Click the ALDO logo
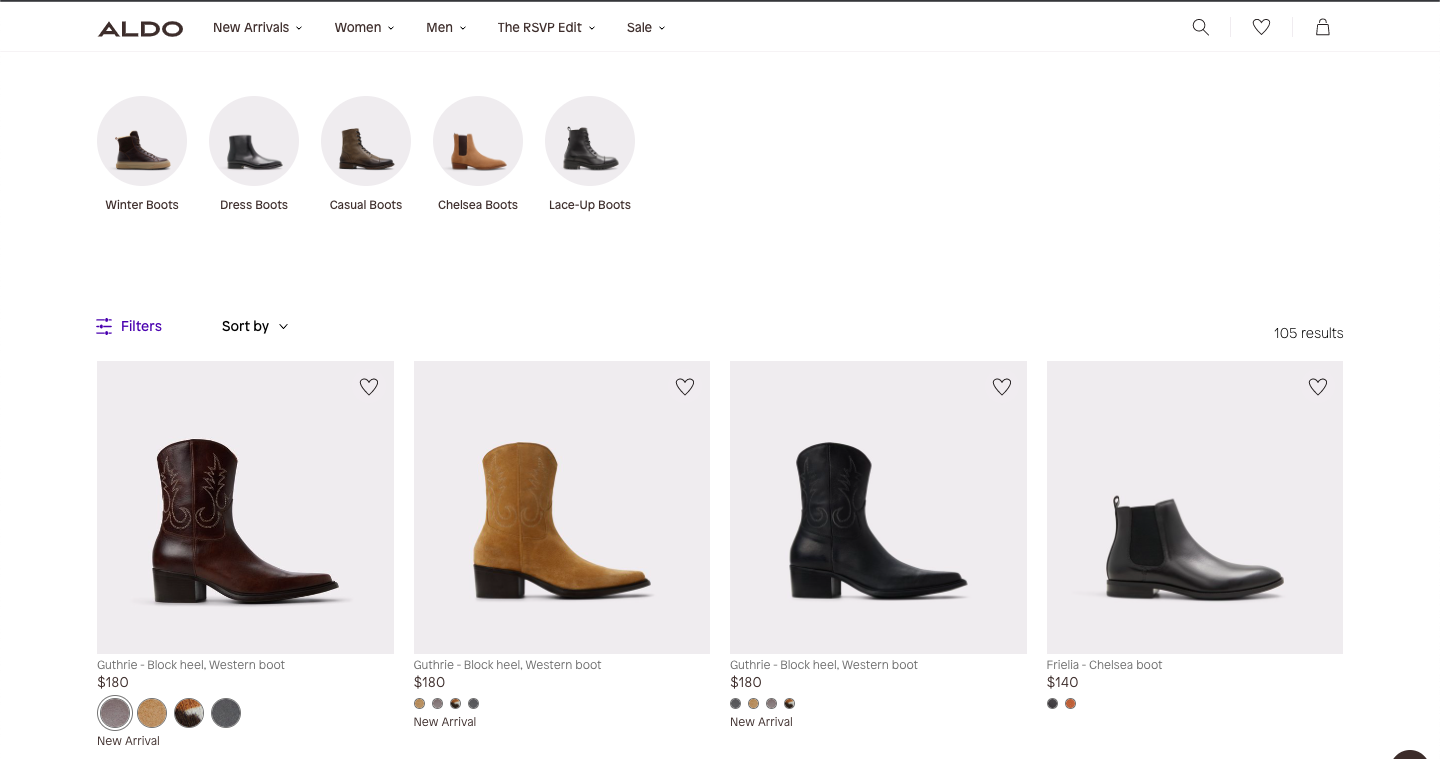 [x=140, y=28]
